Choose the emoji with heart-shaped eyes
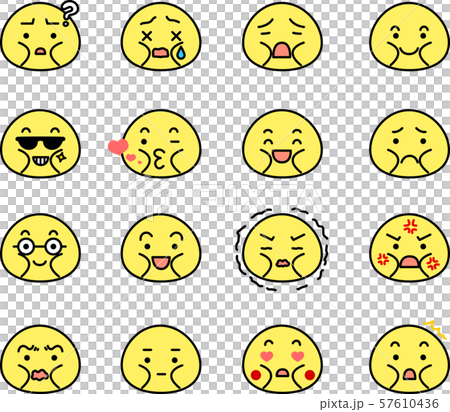Image resolution: width=450 pixels, height=412 pixels. (282, 359)
